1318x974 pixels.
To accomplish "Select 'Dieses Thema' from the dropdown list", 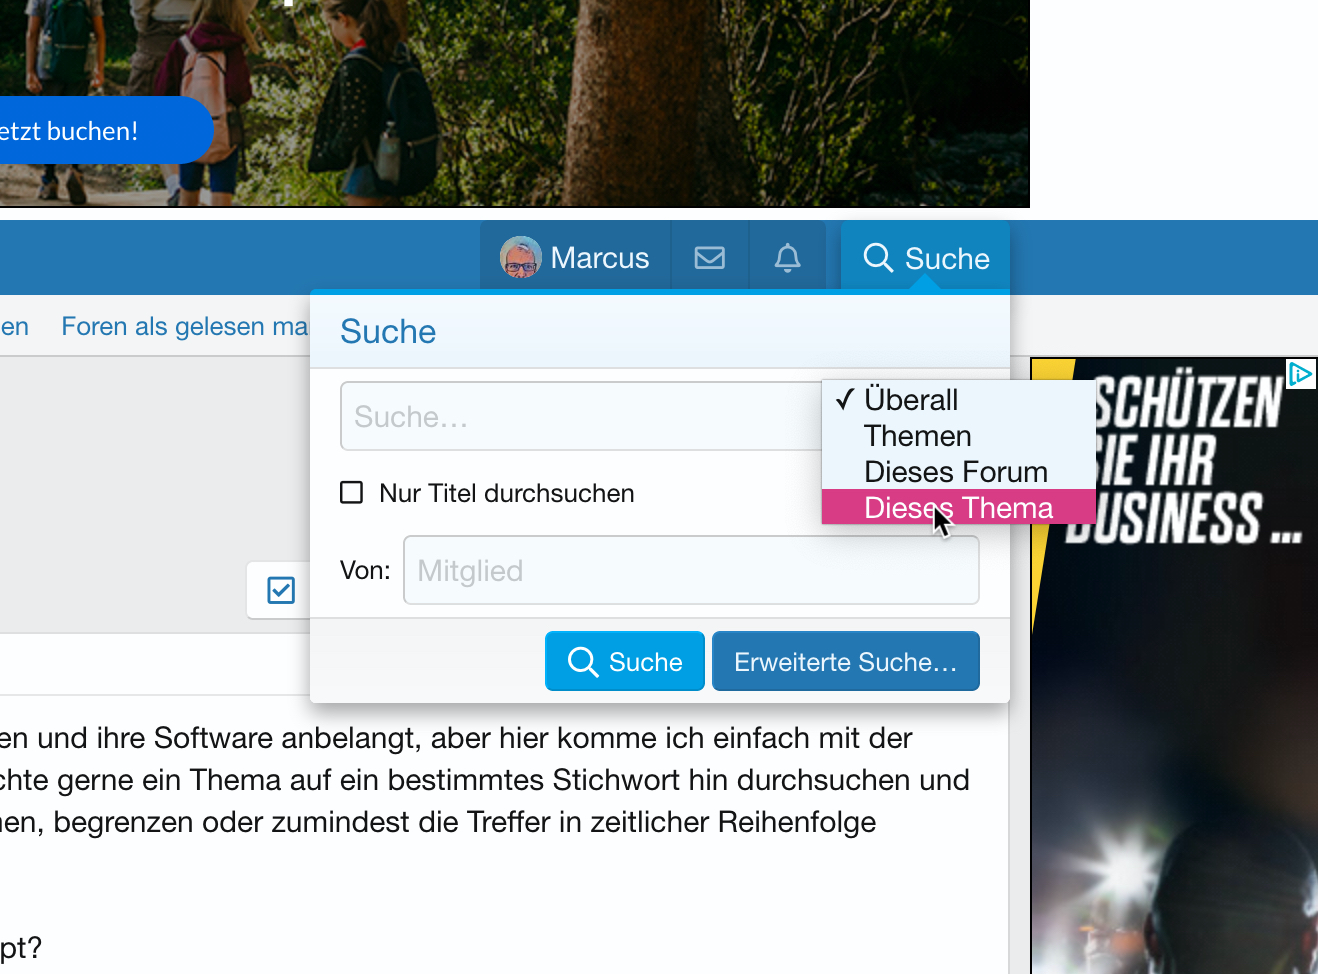I will click(958, 507).
